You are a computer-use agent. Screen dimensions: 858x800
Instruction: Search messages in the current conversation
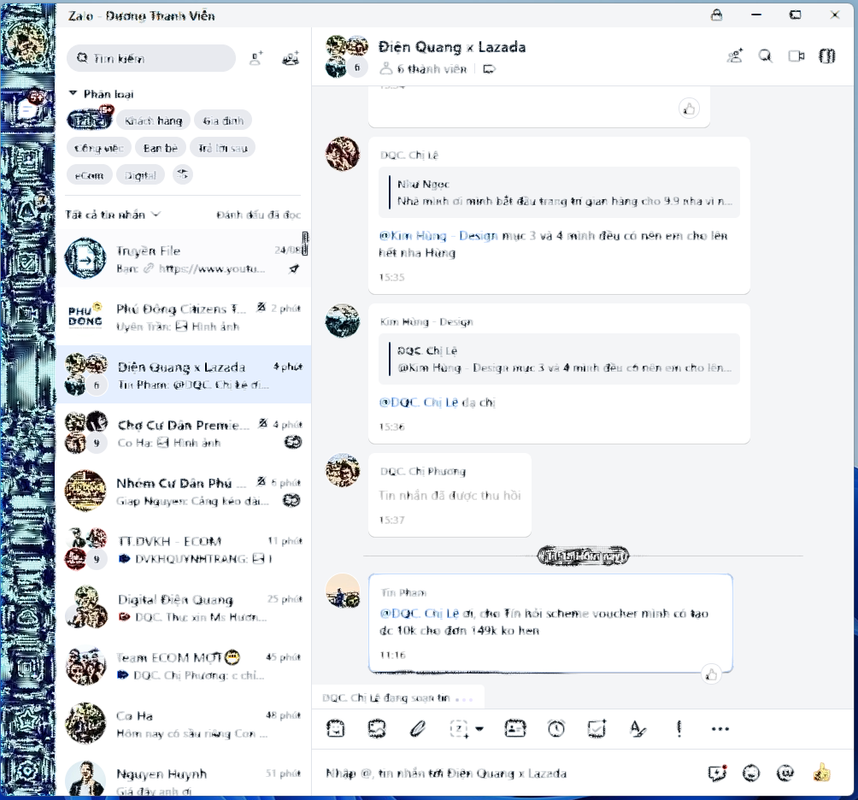pyautogui.click(x=765, y=56)
